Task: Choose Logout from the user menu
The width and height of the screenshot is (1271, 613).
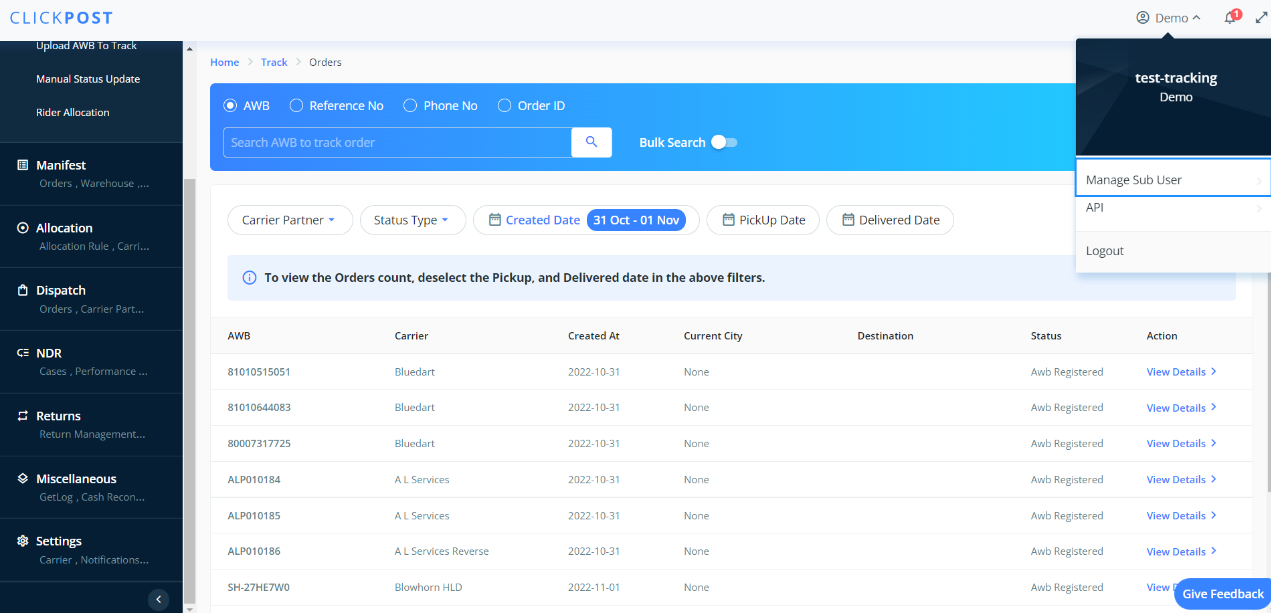Action: (1105, 251)
